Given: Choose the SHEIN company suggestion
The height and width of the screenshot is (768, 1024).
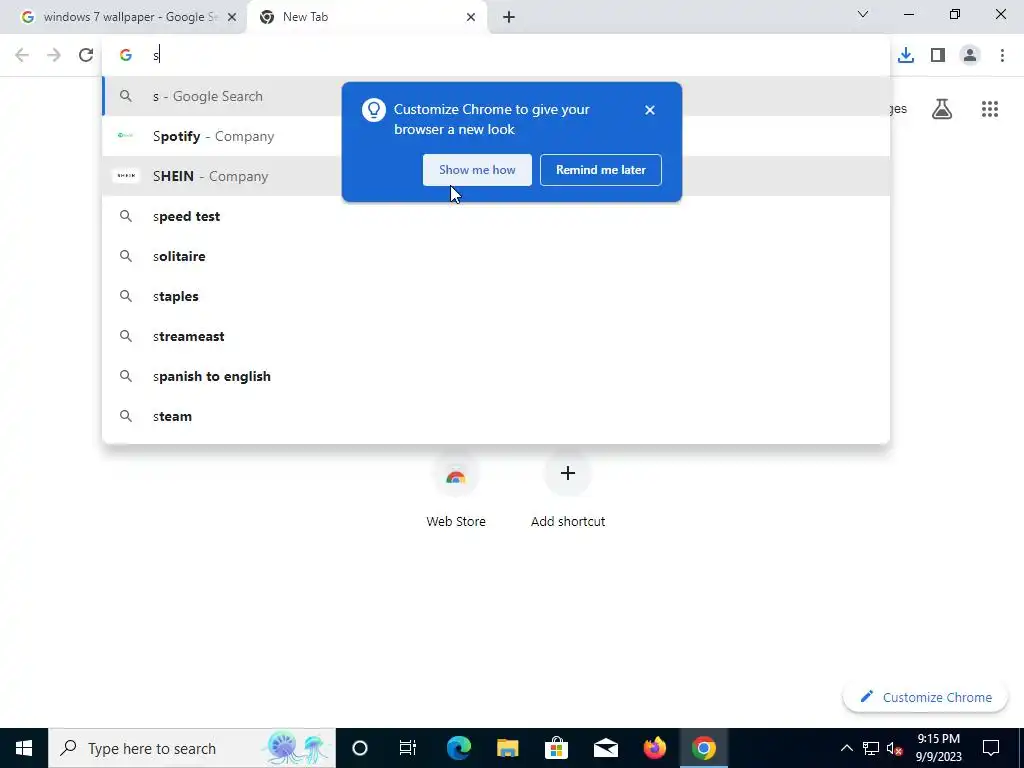Looking at the screenshot, I should (x=496, y=176).
